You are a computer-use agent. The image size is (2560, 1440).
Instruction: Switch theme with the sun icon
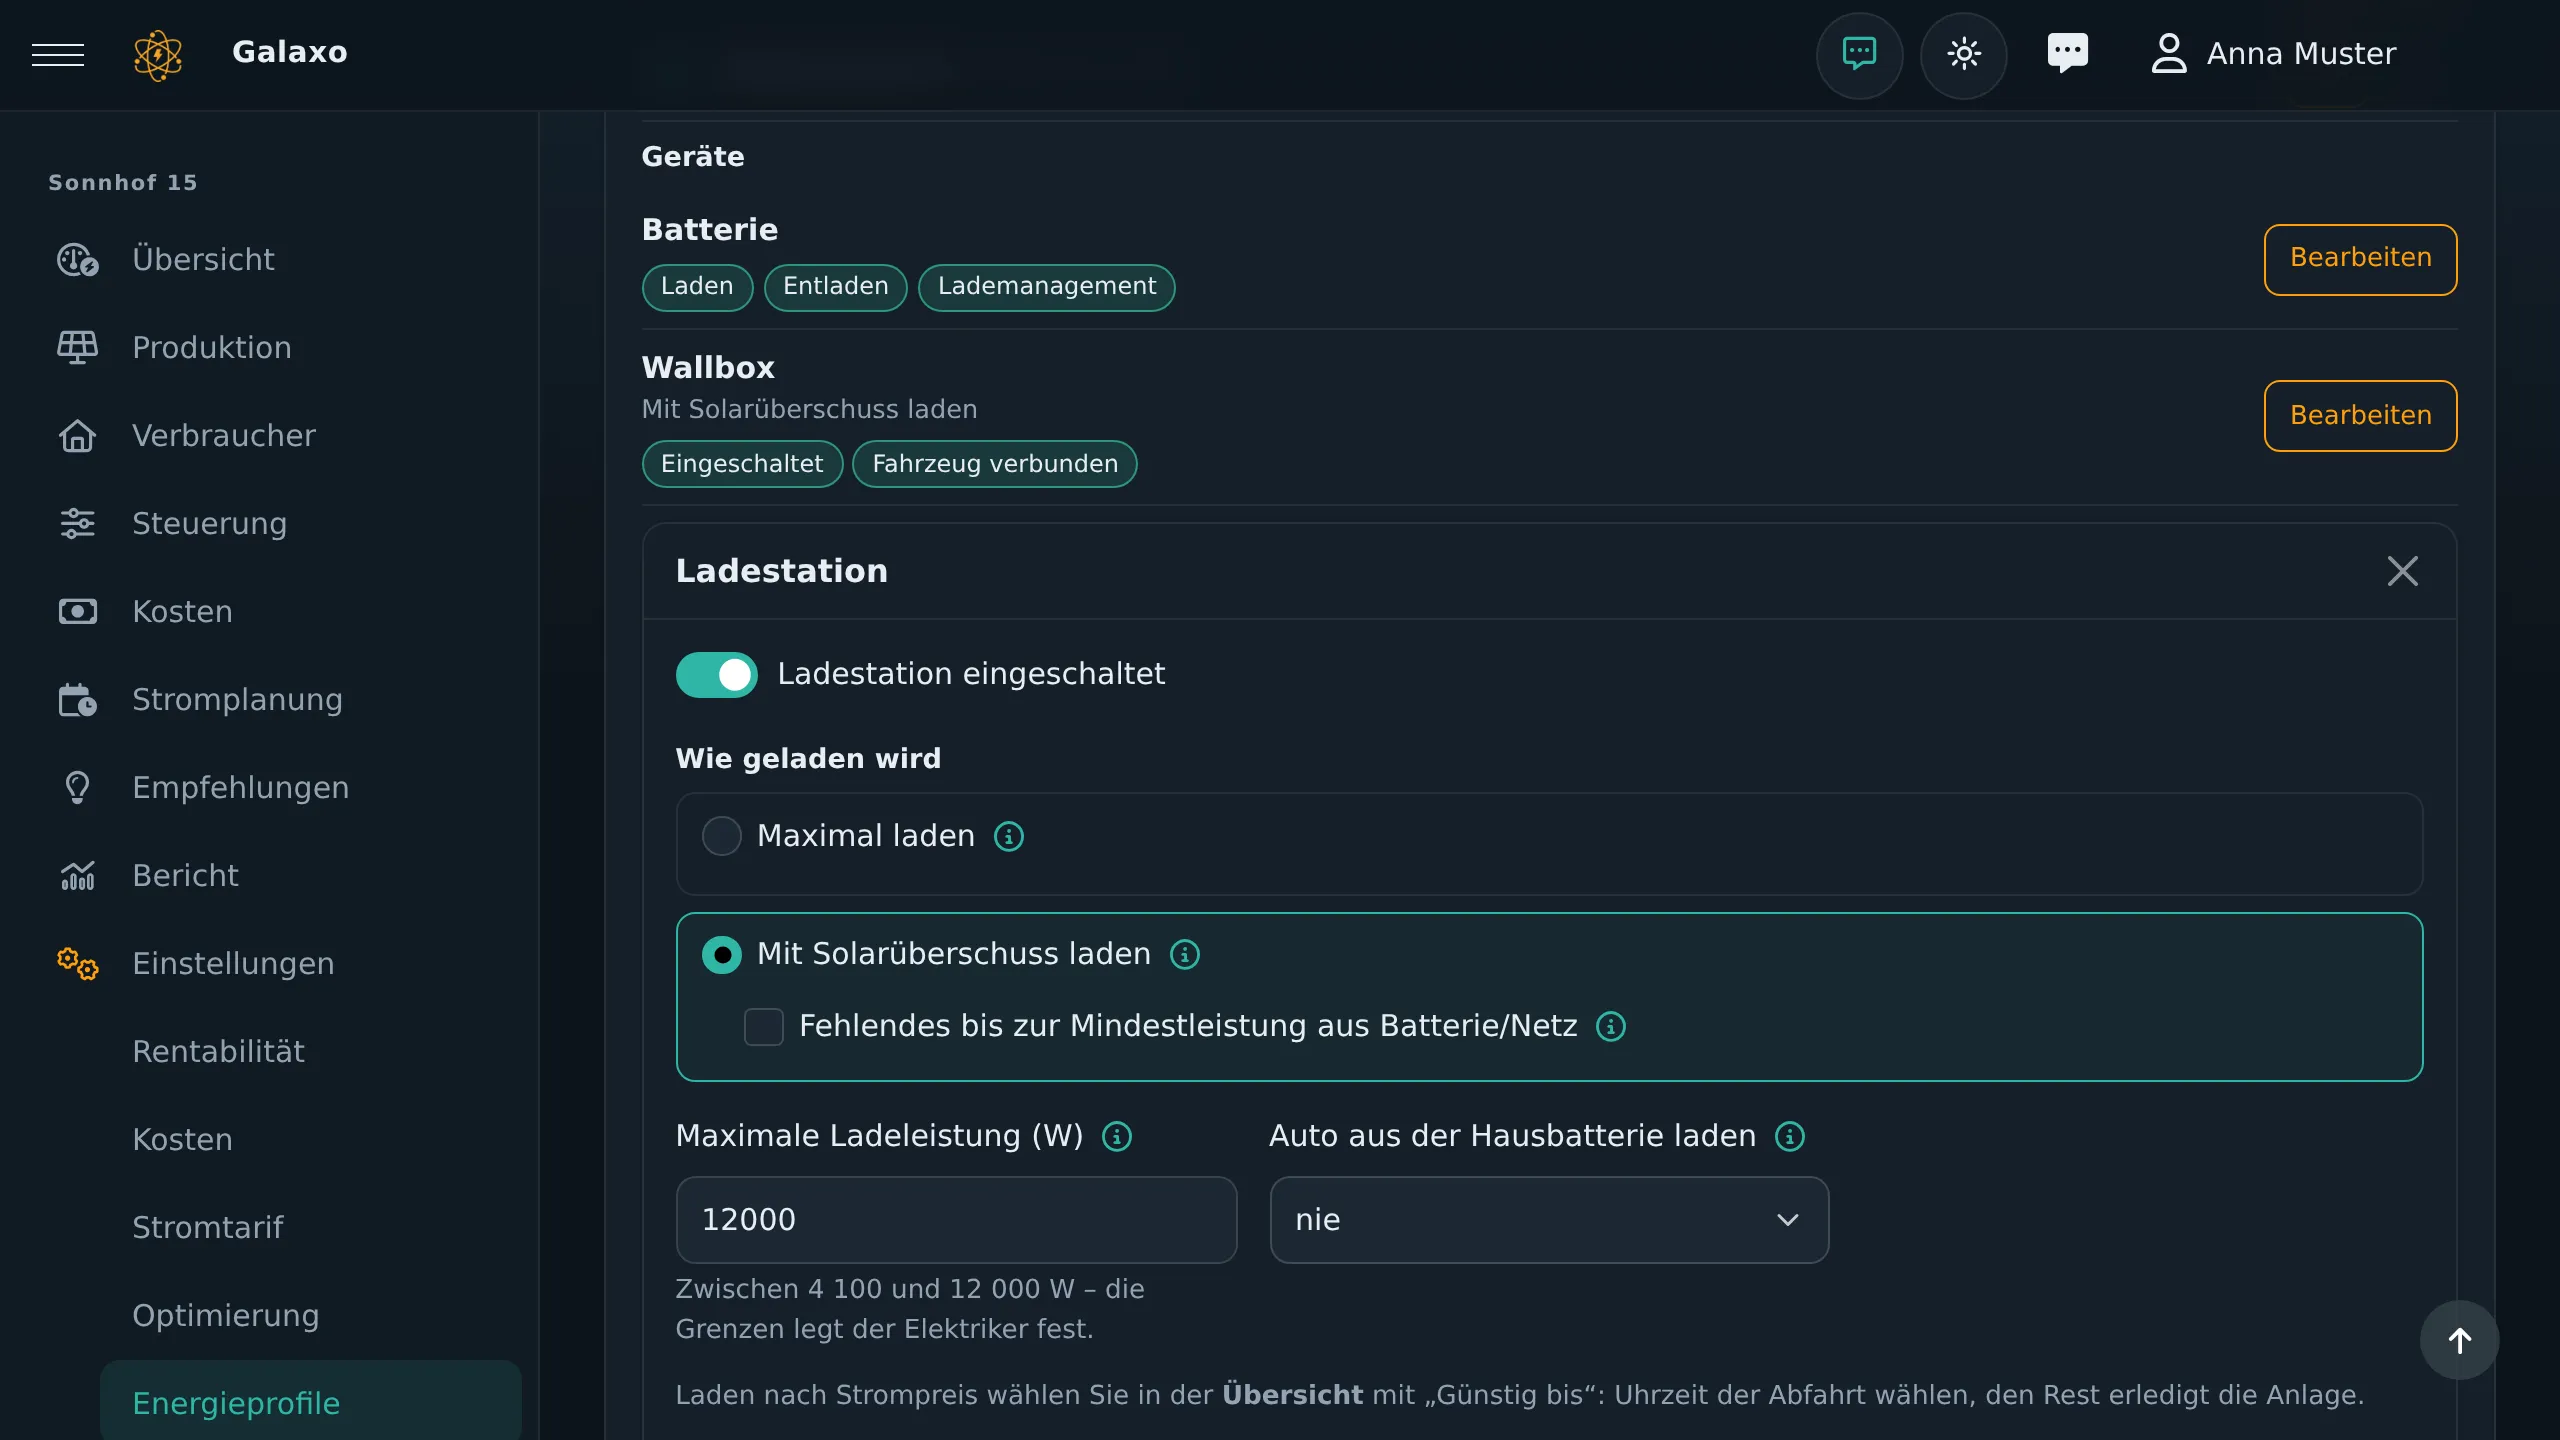[x=1963, y=54]
